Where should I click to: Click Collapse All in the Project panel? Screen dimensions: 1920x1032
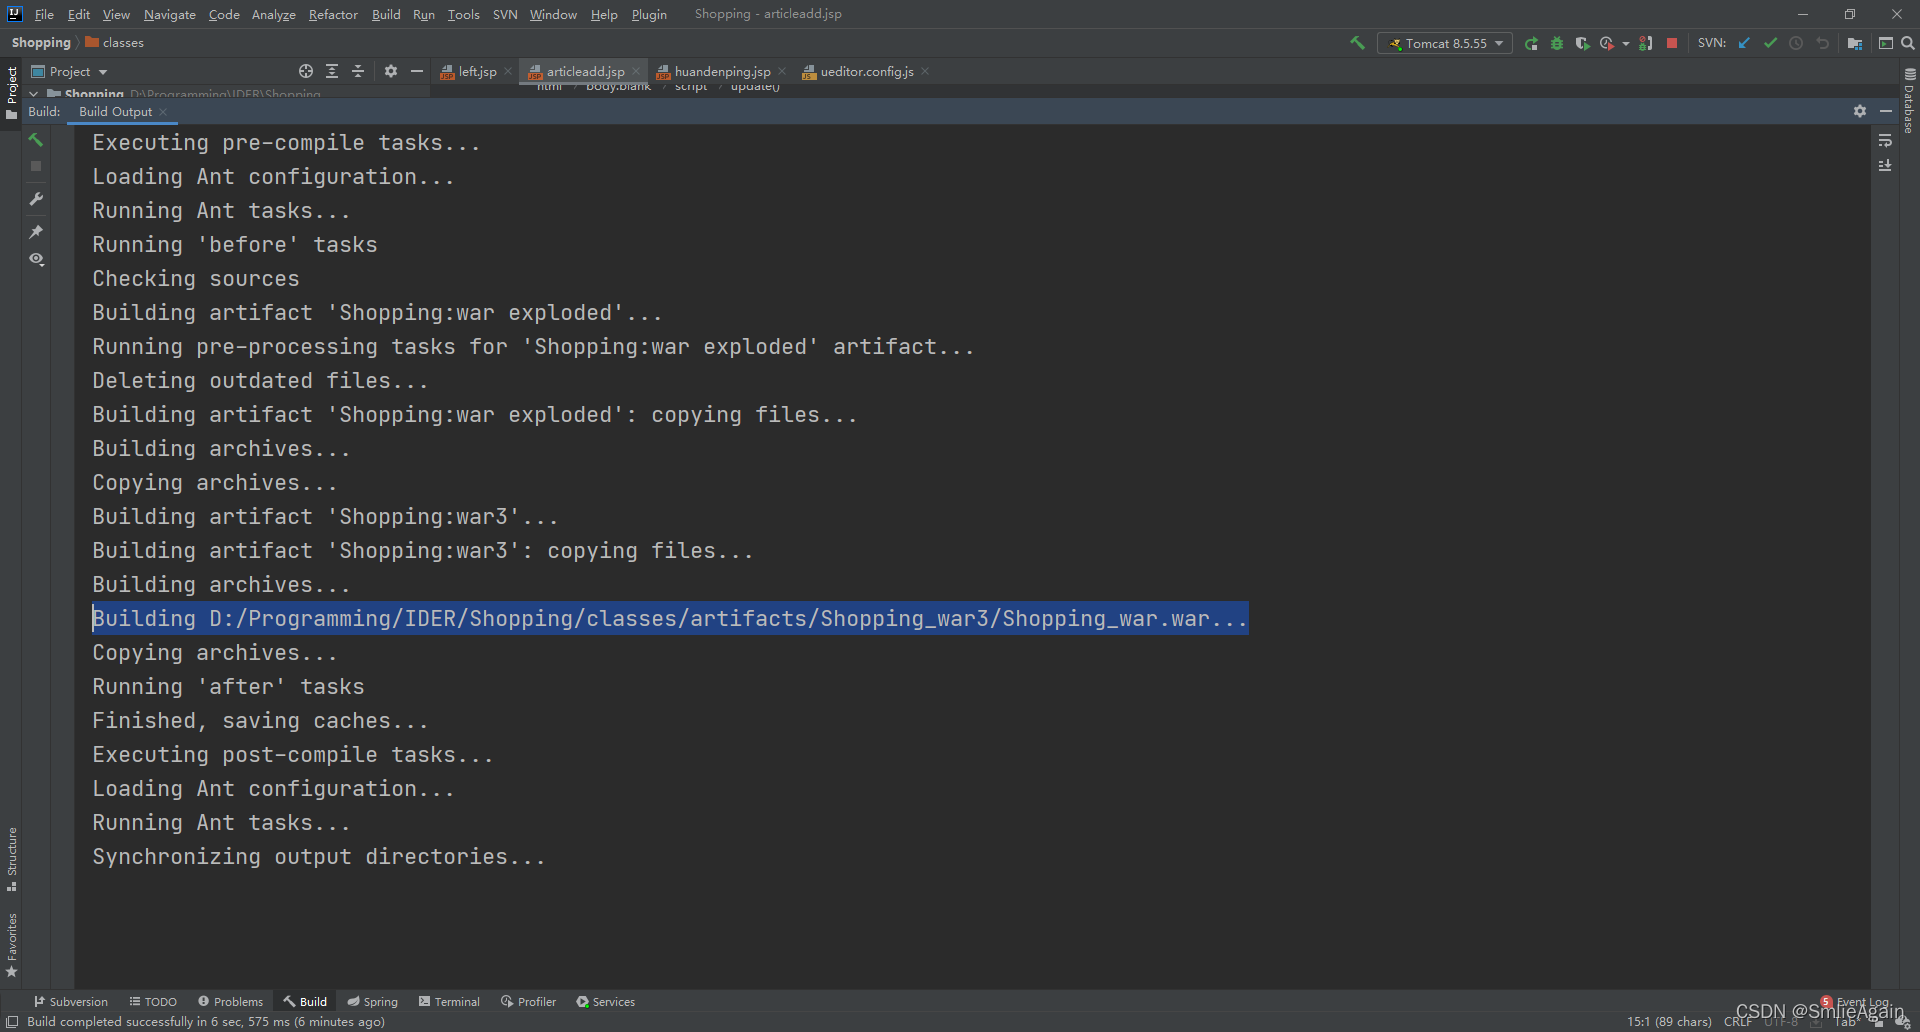[x=358, y=71]
